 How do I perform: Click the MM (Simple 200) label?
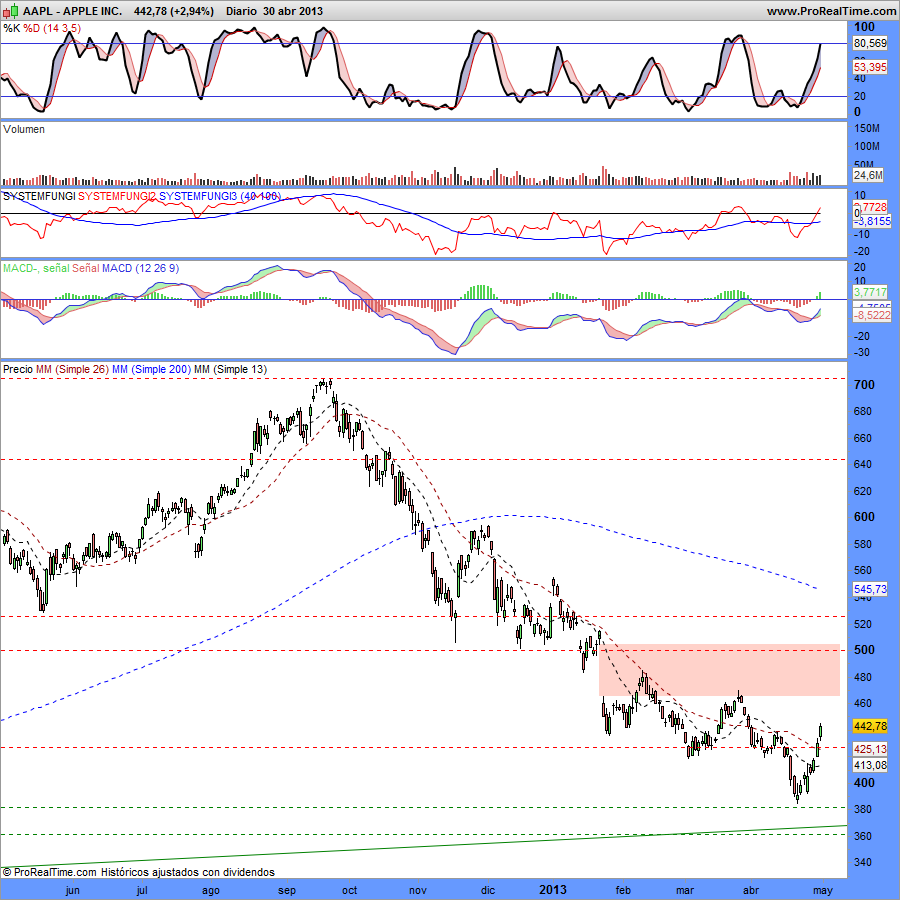point(151,369)
